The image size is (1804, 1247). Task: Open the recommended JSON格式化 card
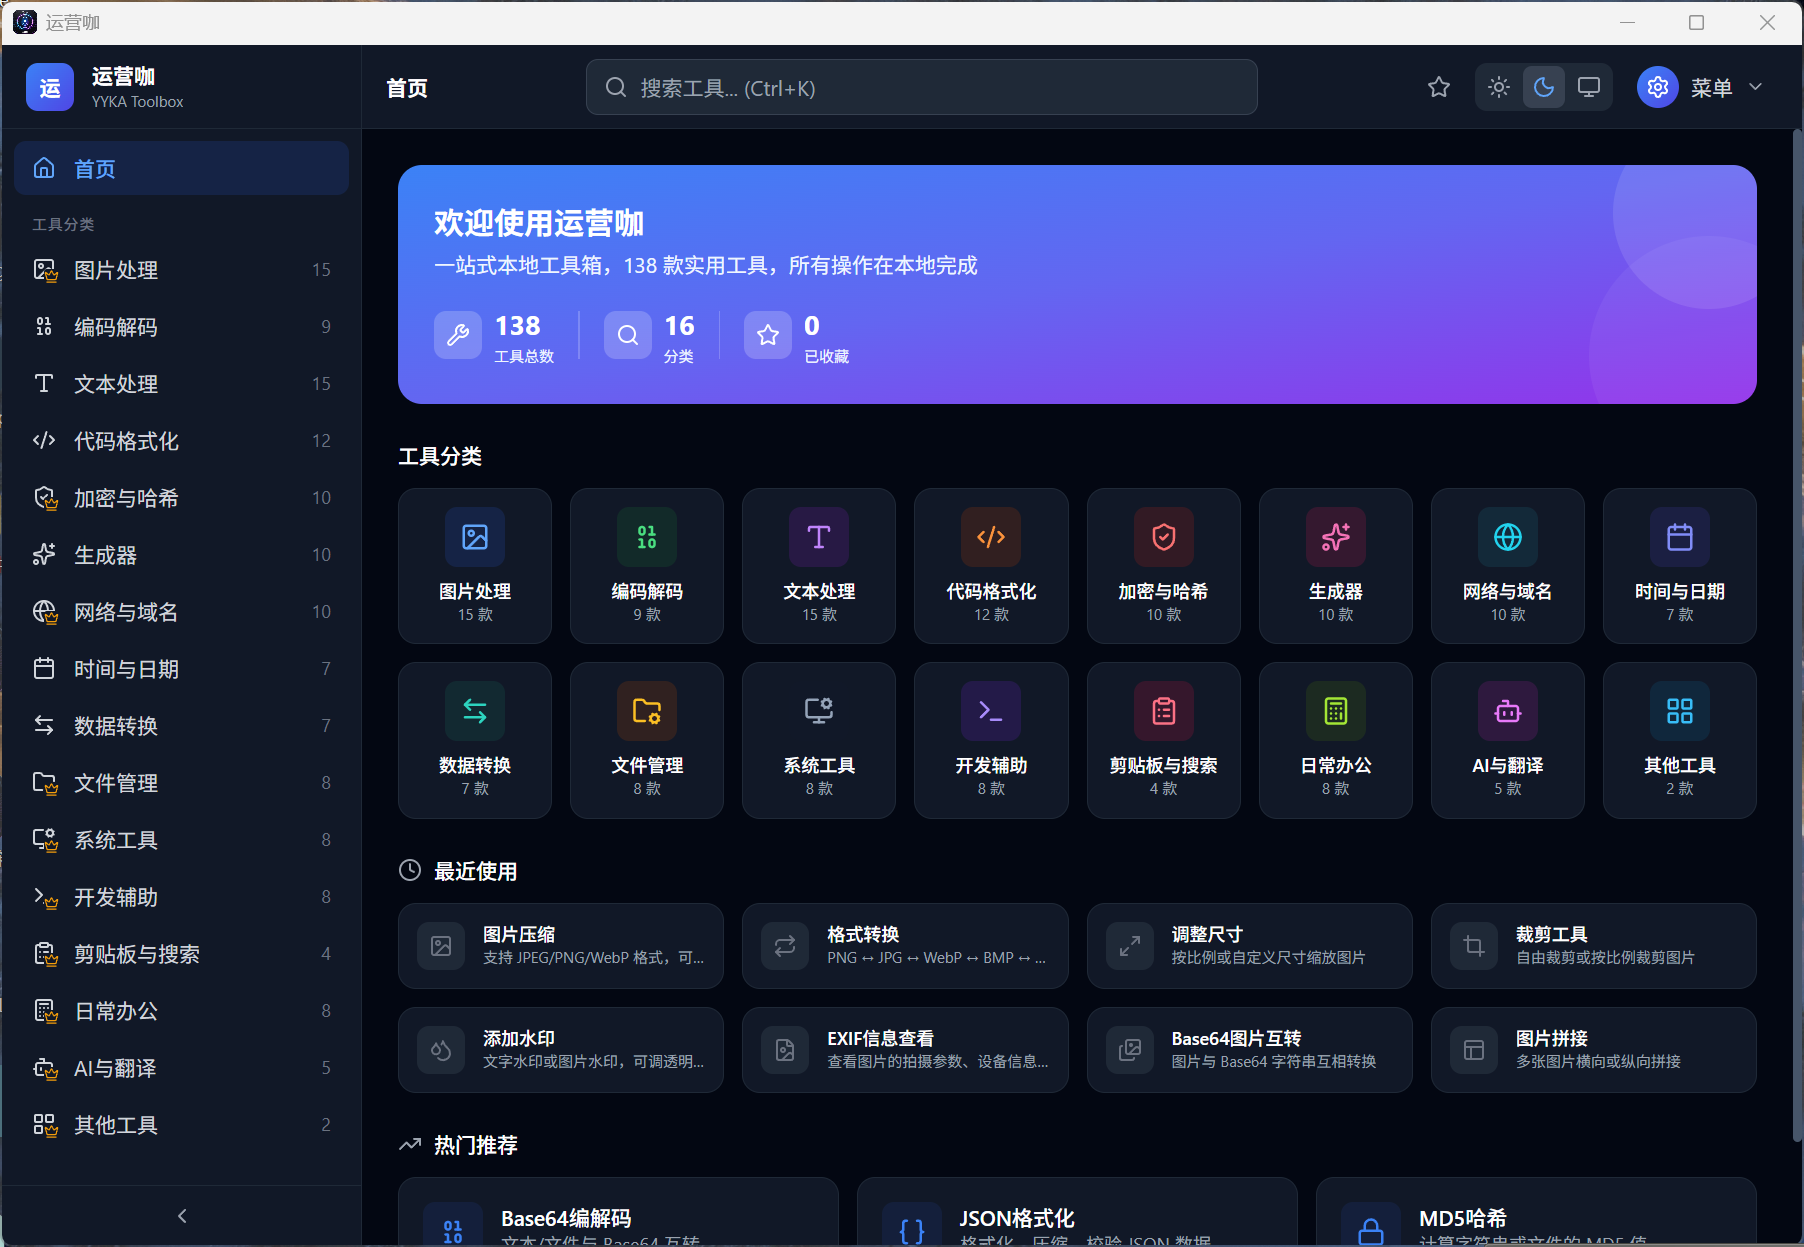1077,1212
